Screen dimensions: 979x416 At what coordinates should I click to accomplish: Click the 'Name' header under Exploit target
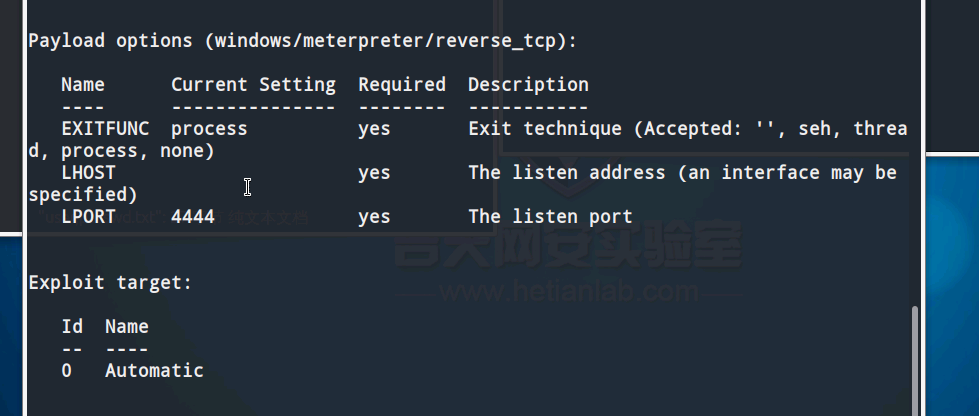click(127, 327)
